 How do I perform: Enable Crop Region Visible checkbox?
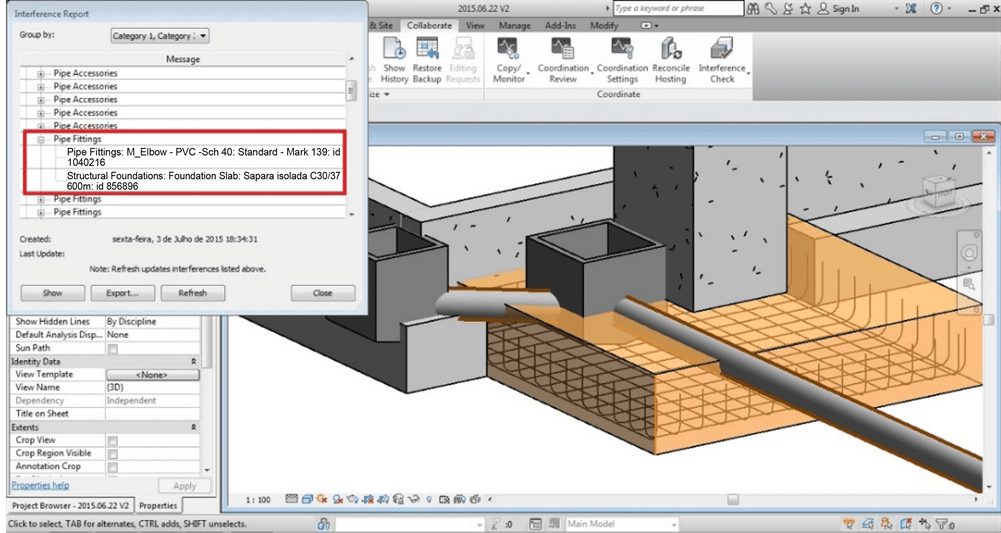pos(112,454)
